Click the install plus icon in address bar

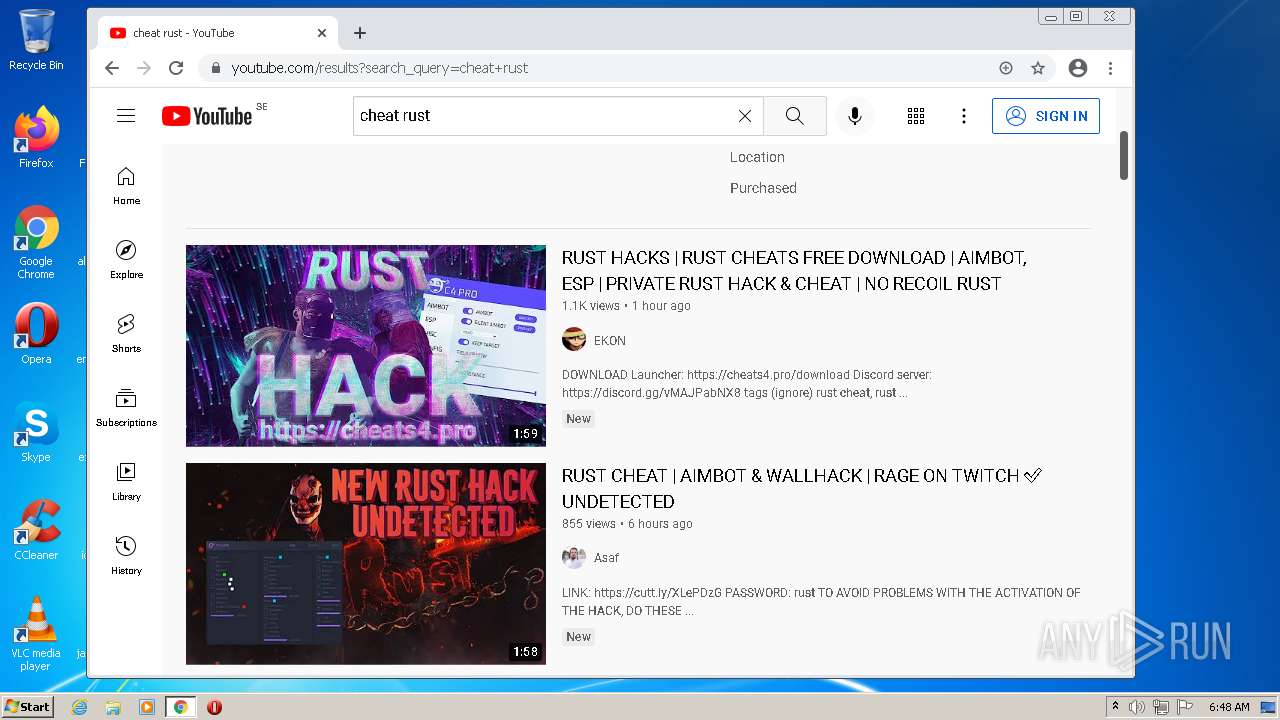coord(1006,68)
